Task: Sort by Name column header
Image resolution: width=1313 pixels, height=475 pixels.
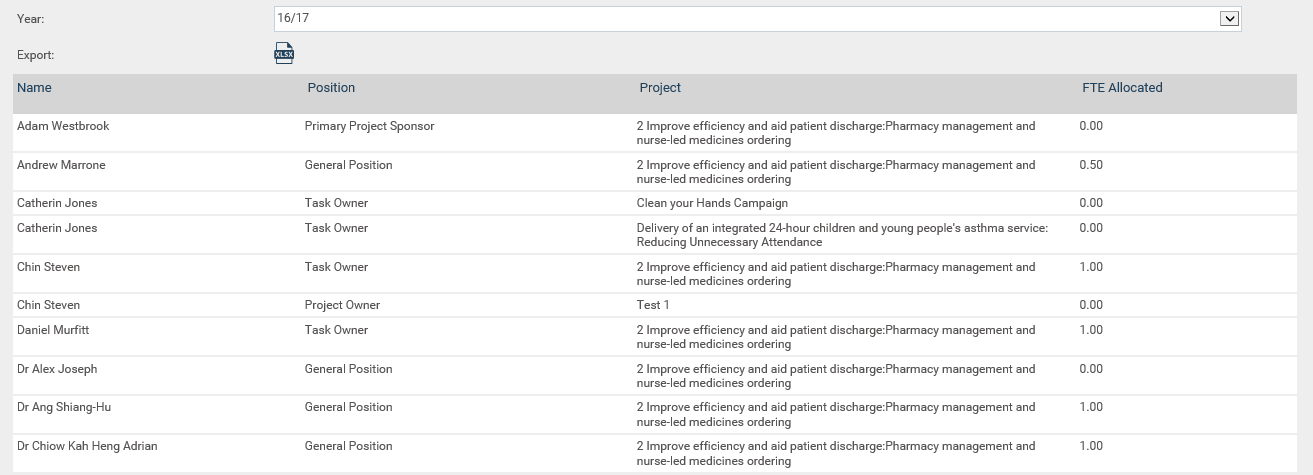Action: (35, 88)
